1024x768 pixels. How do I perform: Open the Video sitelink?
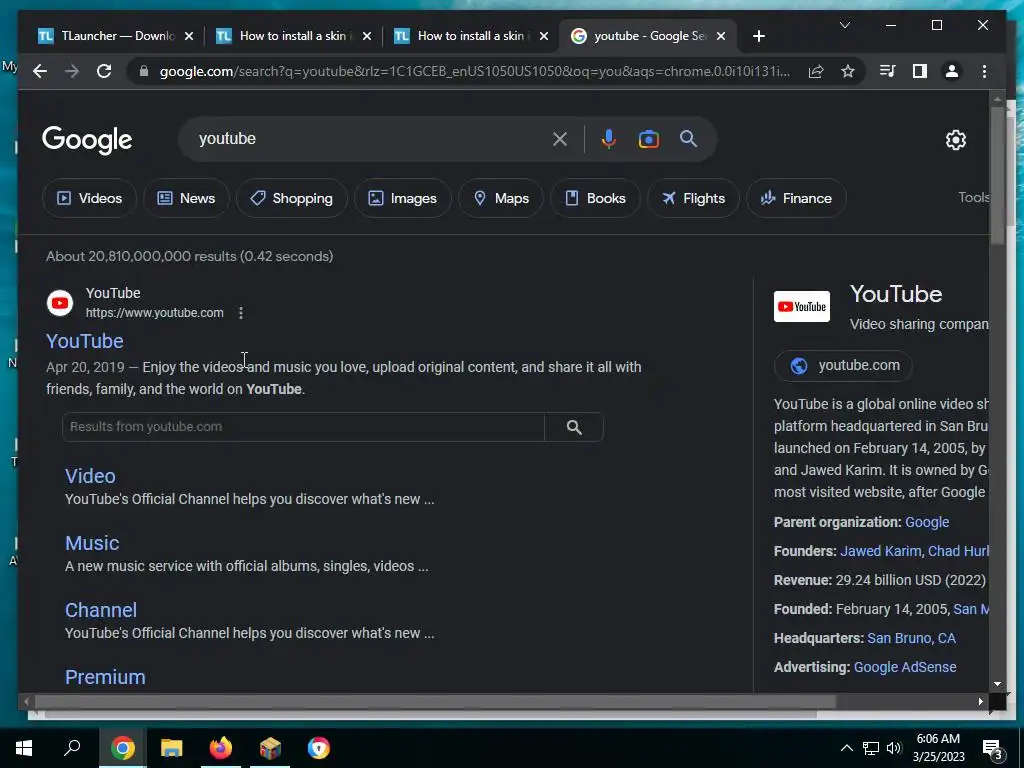click(x=90, y=476)
